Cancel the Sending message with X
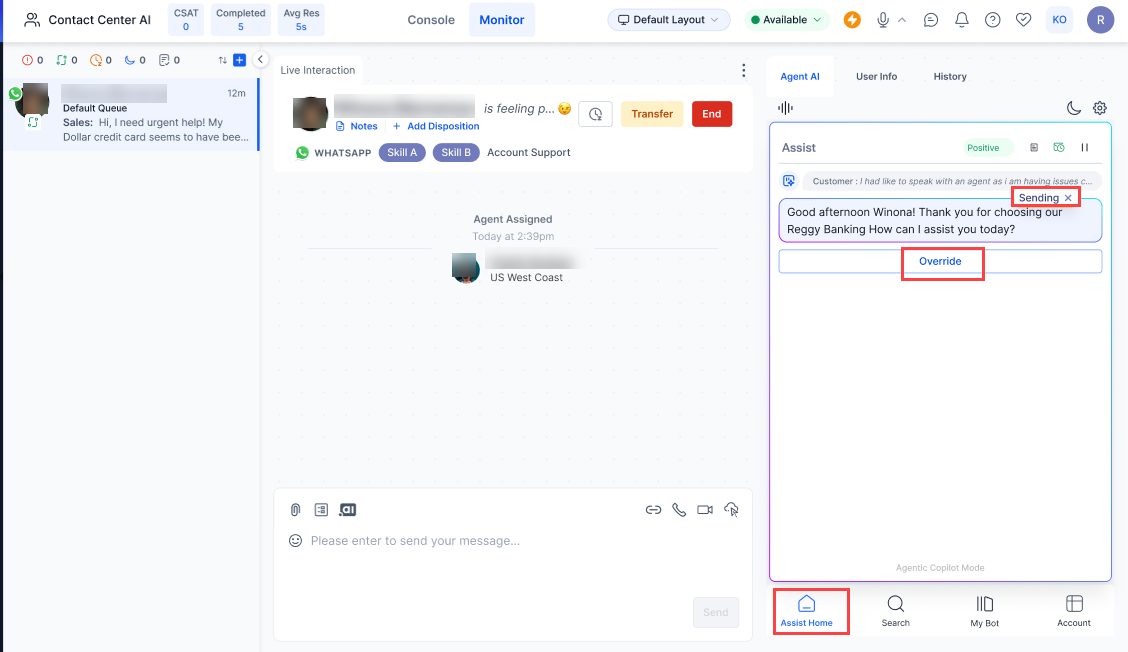The width and height of the screenshot is (1128, 652). click(x=1068, y=198)
